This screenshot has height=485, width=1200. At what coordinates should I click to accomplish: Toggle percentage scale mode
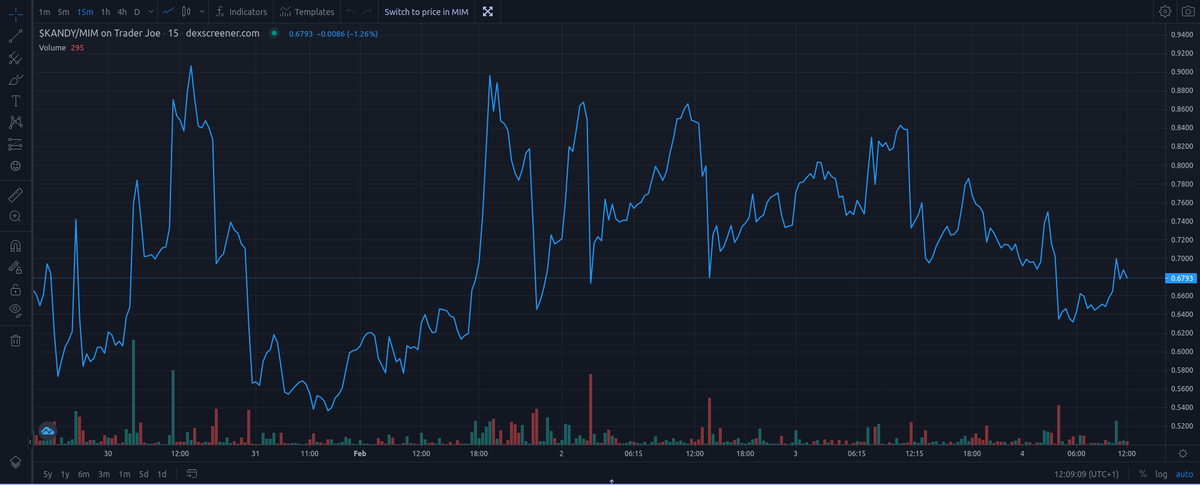[x=1142, y=473]
